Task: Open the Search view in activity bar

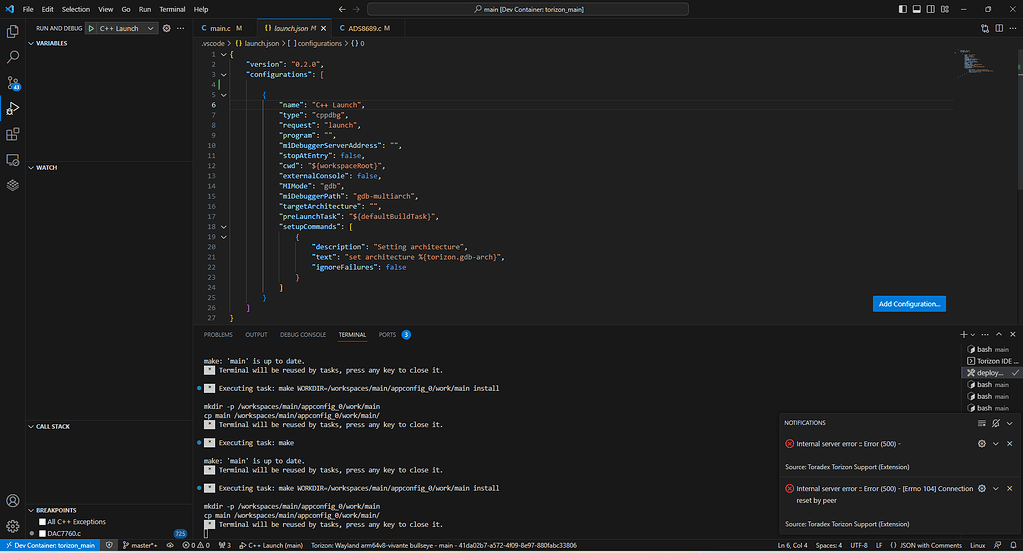Action: point(12,57)
